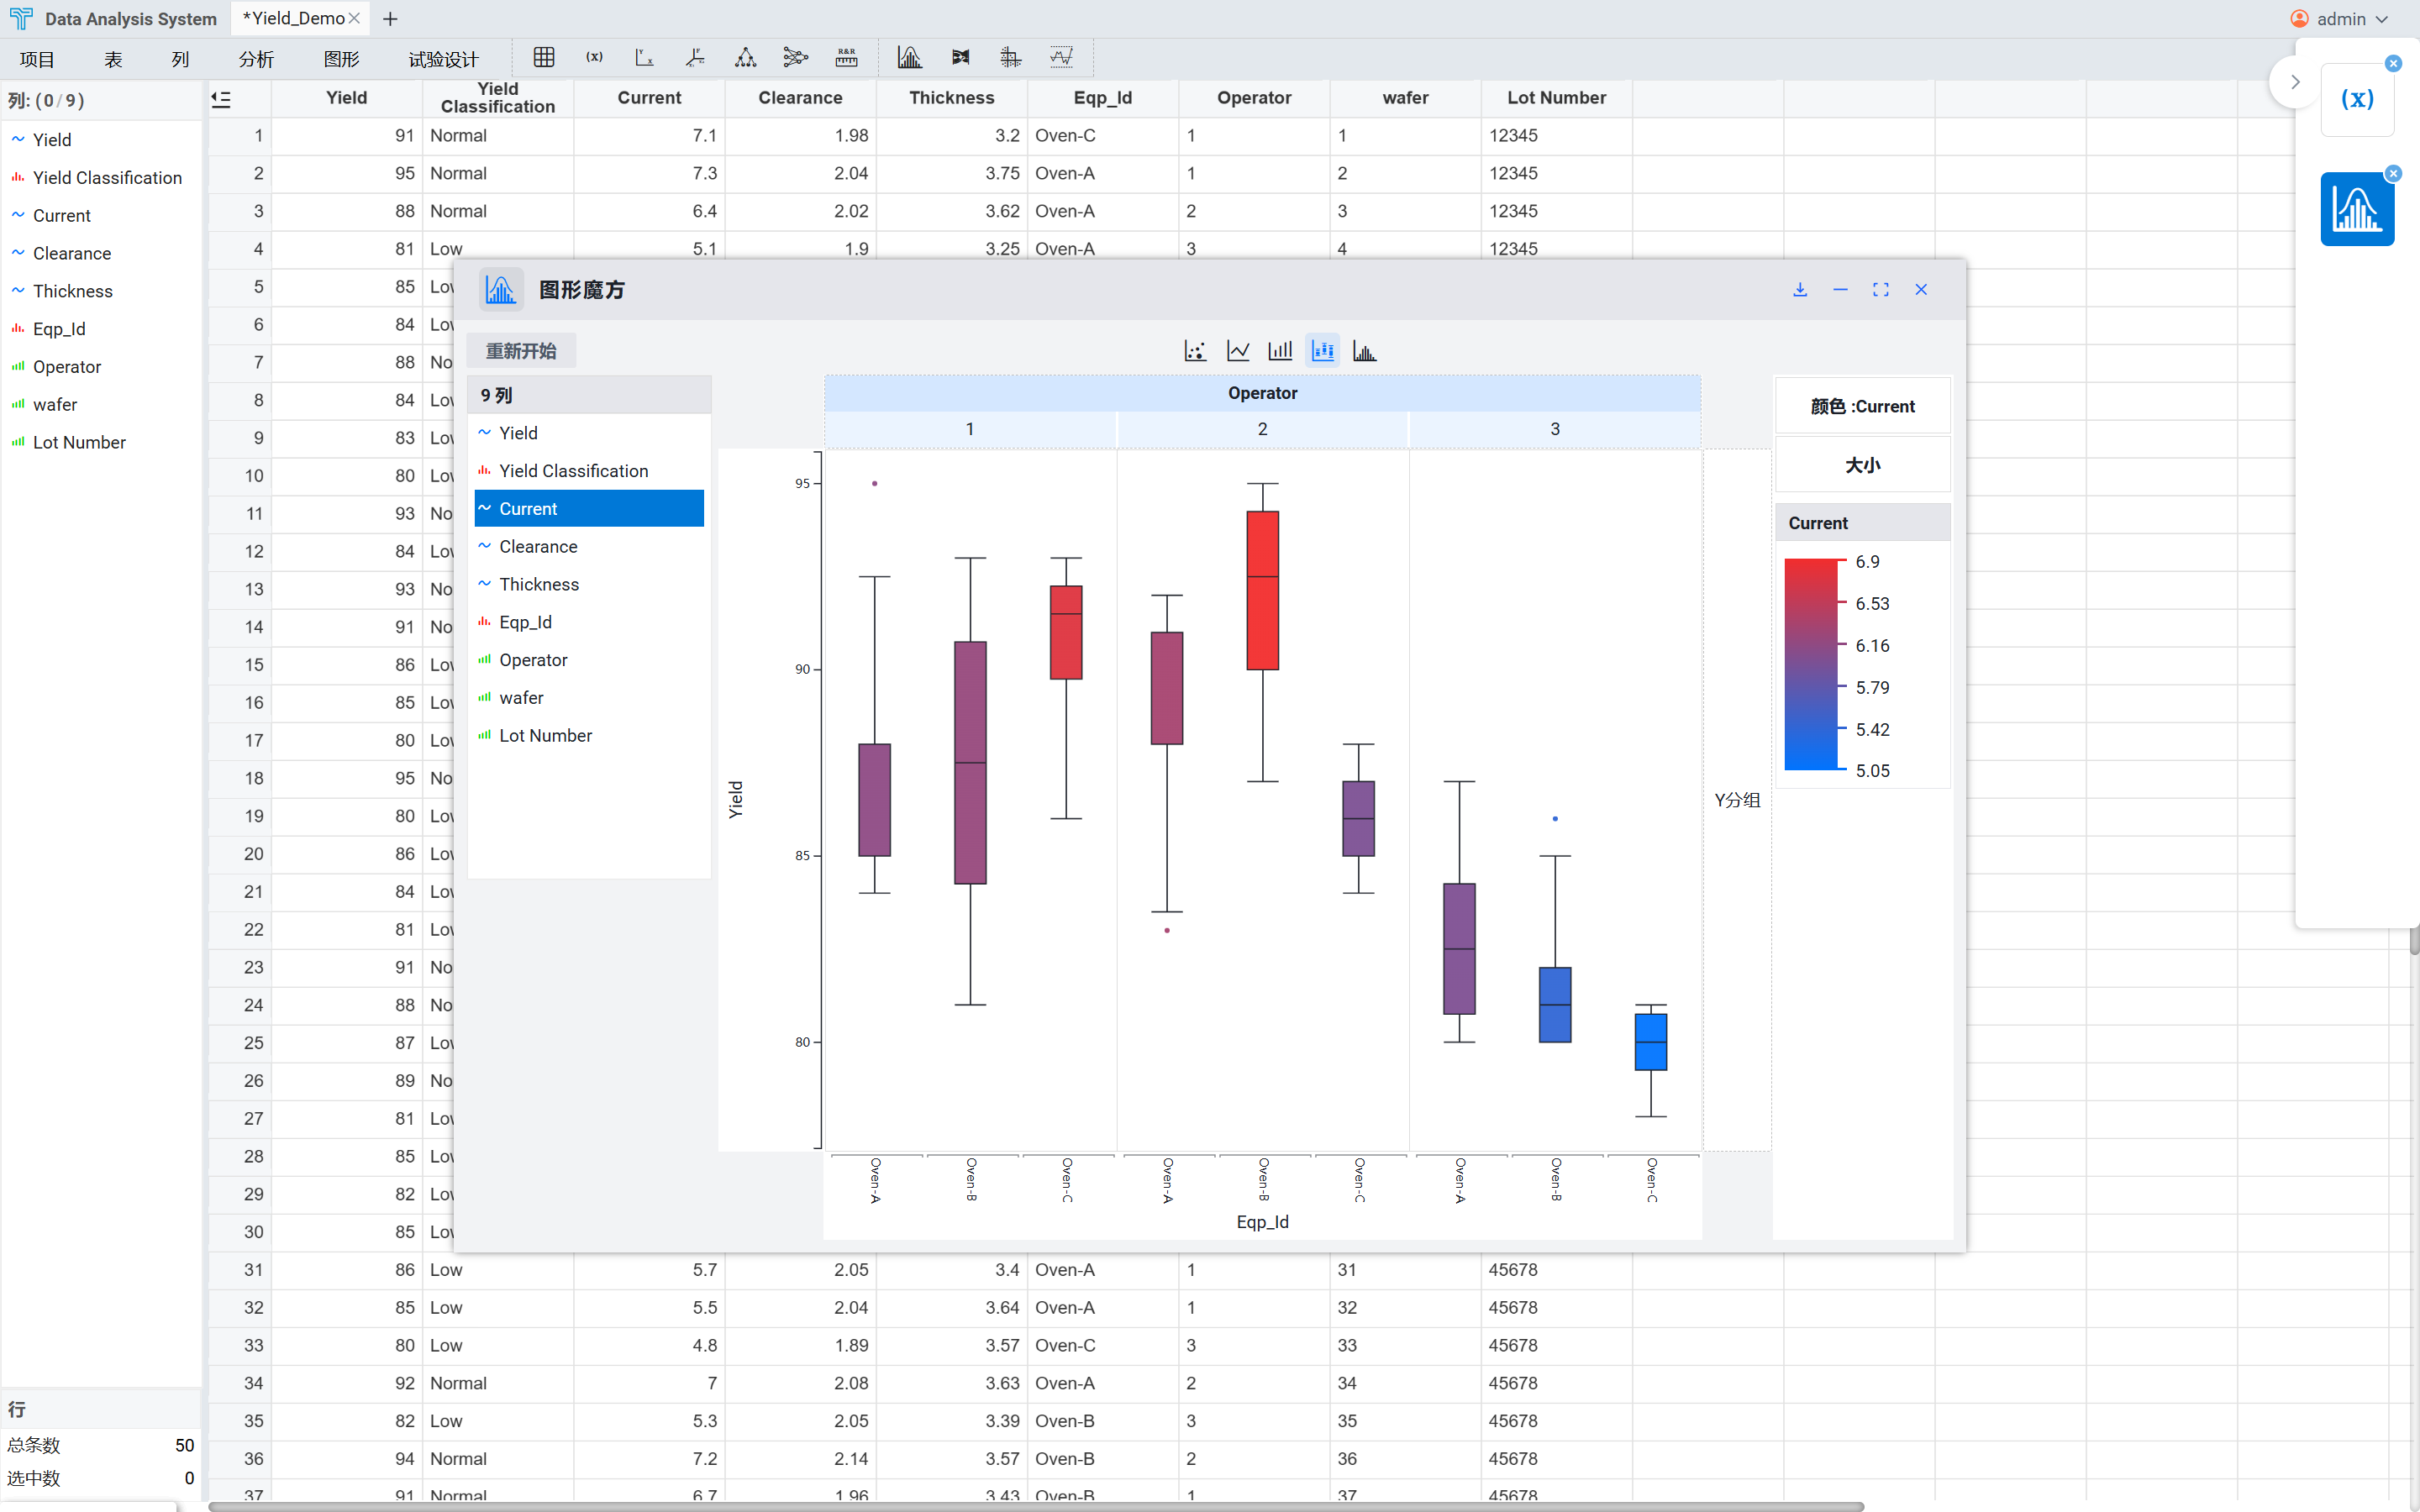This screenshot has width=2420, height=1512.
Task: Open the 项目 menu
Action: click(x=37, y=59)
